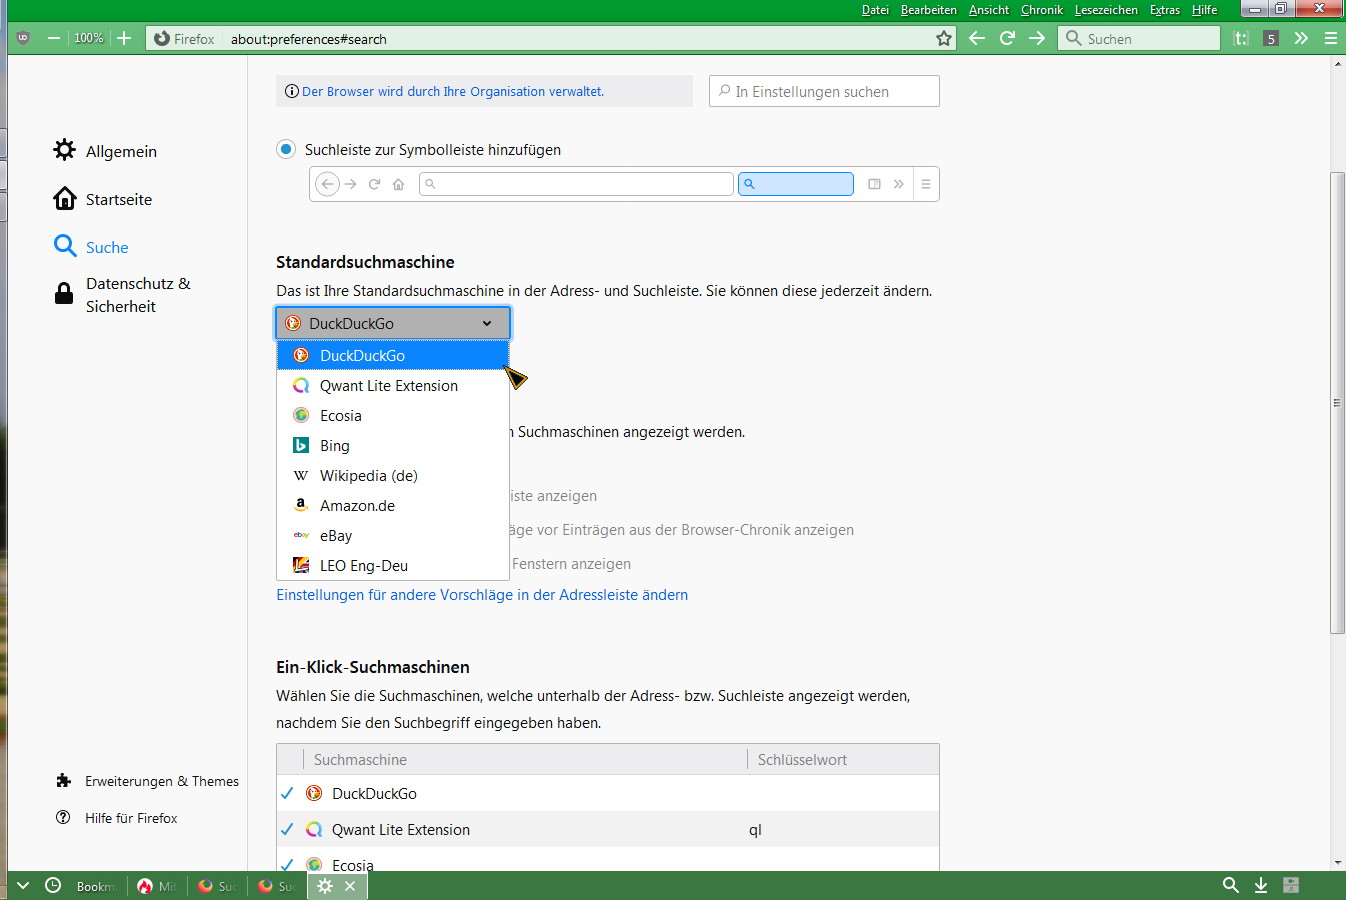Select Suchleiste zur Symbolleiste hinzufügen radio button

tap(286, 149)
